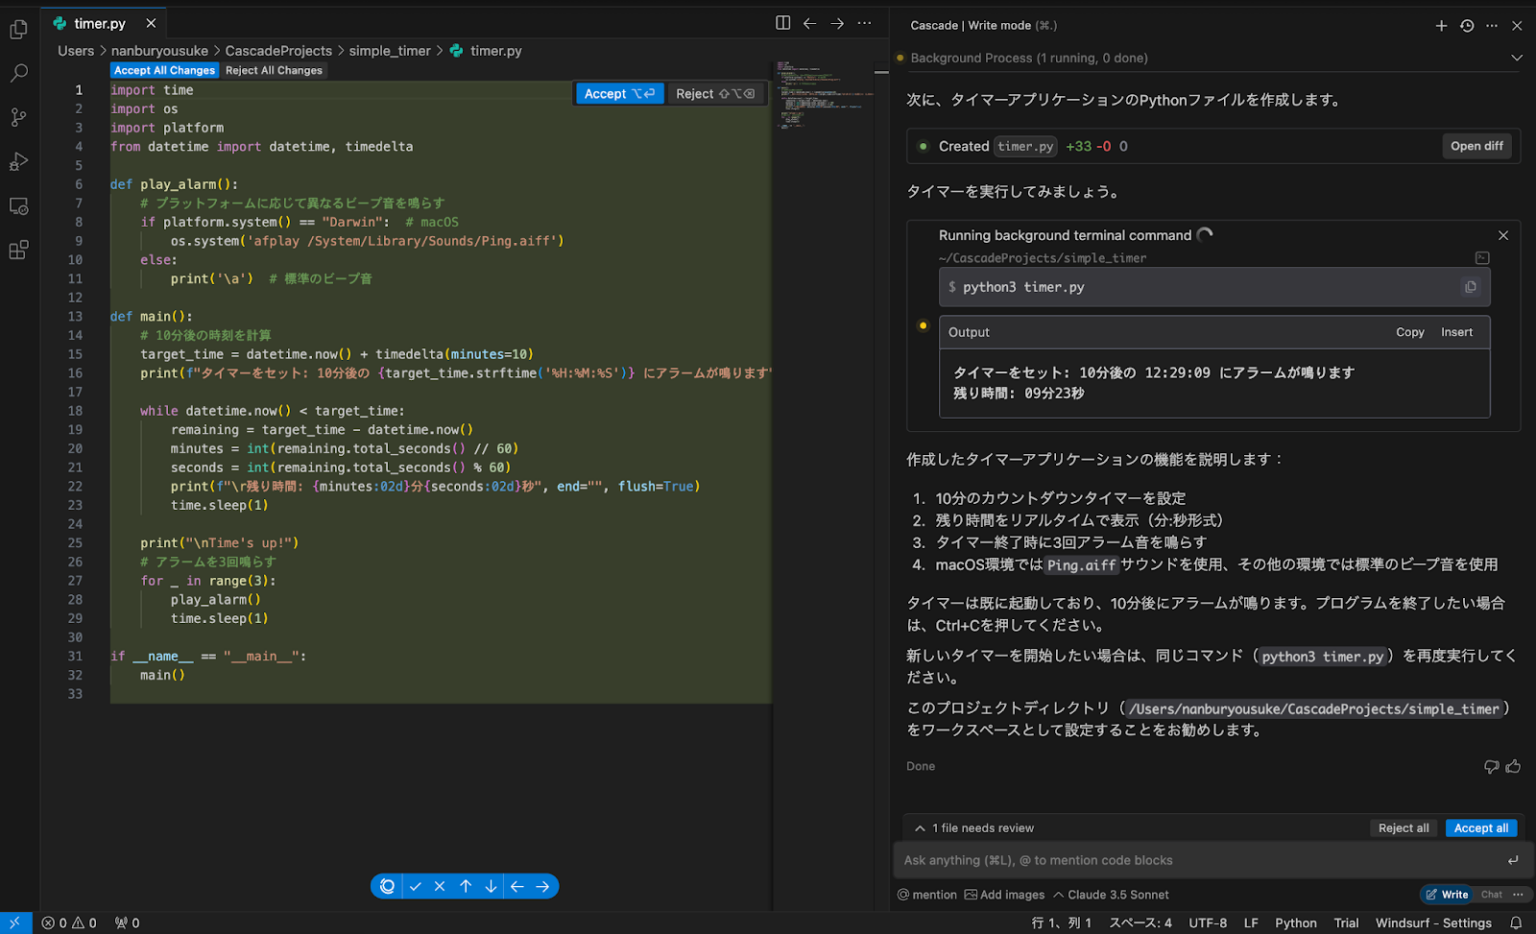Screen dimensions: 1536x934
Task: Toggle the split editor layout icon
Action: pyautogui.click(x=781, y=22)
